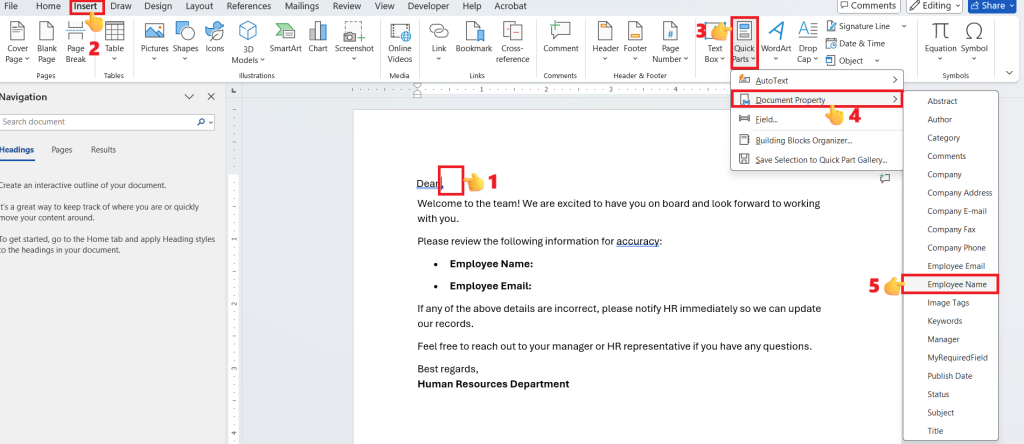The width and height of the screenshot is (1024, 444).
Task: Click the Share button
Action: point(995,6)
